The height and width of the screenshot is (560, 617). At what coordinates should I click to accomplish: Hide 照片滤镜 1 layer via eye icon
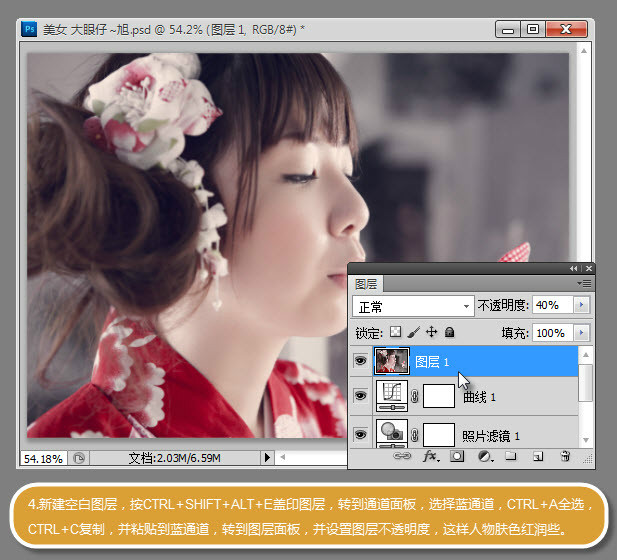[x=360, y=434]
